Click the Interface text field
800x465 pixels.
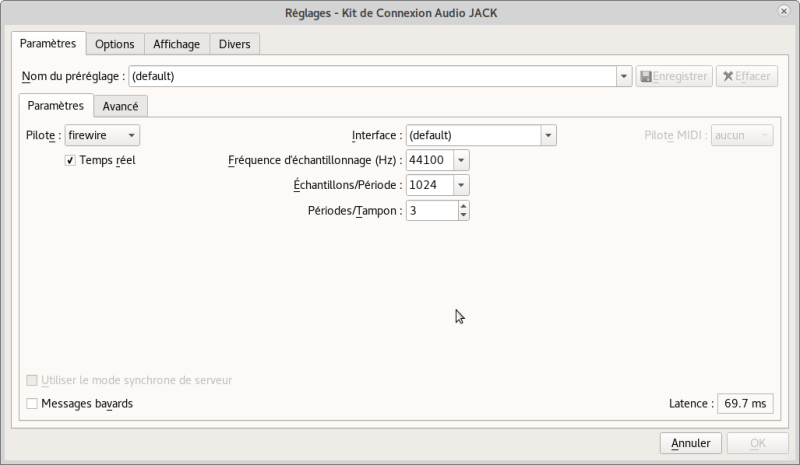click(x=472, y=135)
